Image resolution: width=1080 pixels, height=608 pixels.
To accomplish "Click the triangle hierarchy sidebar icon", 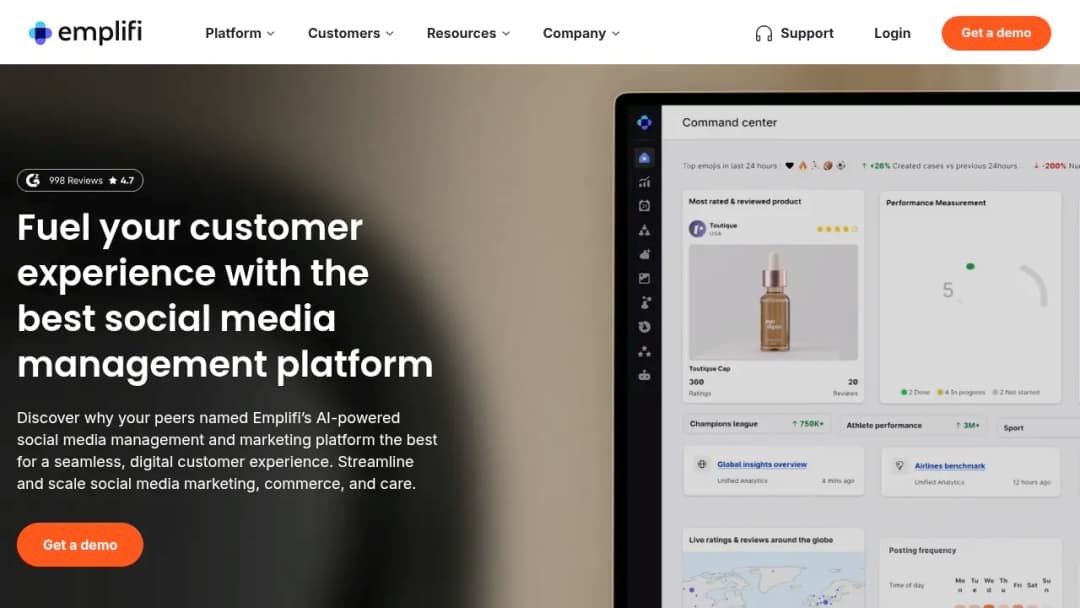I will pyautogui.click(x=644, y=230).
